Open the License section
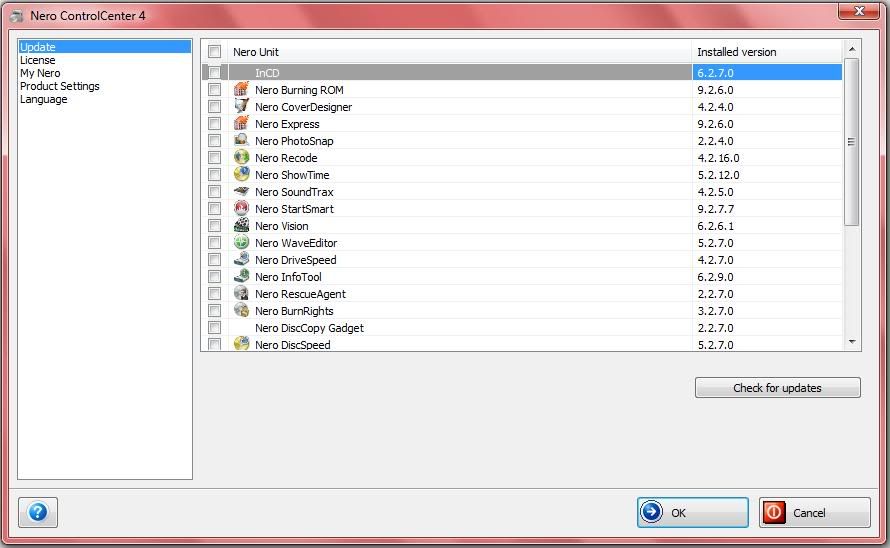 click(x=37, y=60)
